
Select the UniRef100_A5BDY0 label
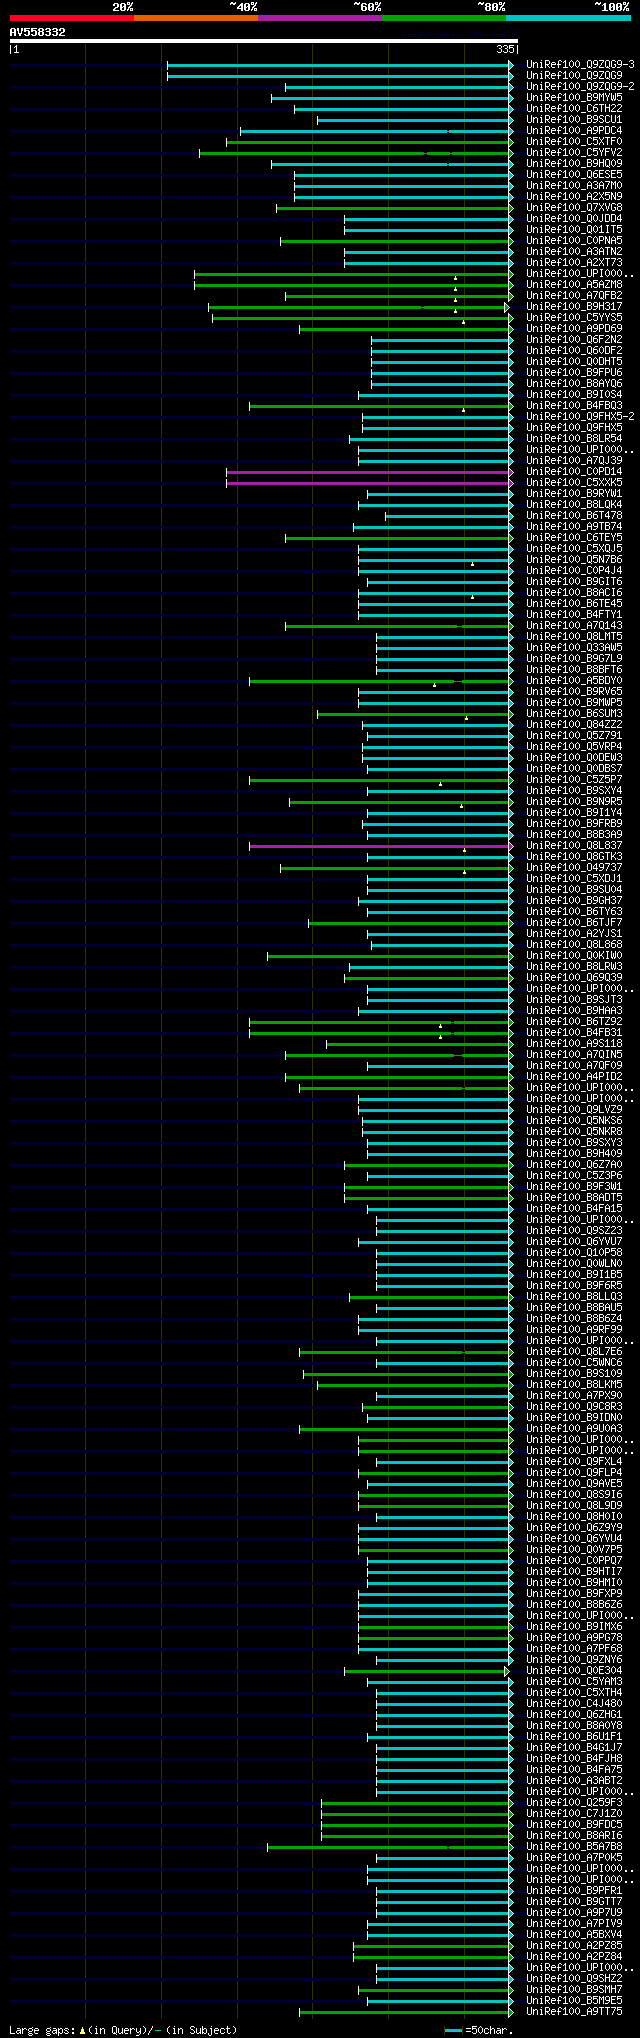click(x=575, y=680)
